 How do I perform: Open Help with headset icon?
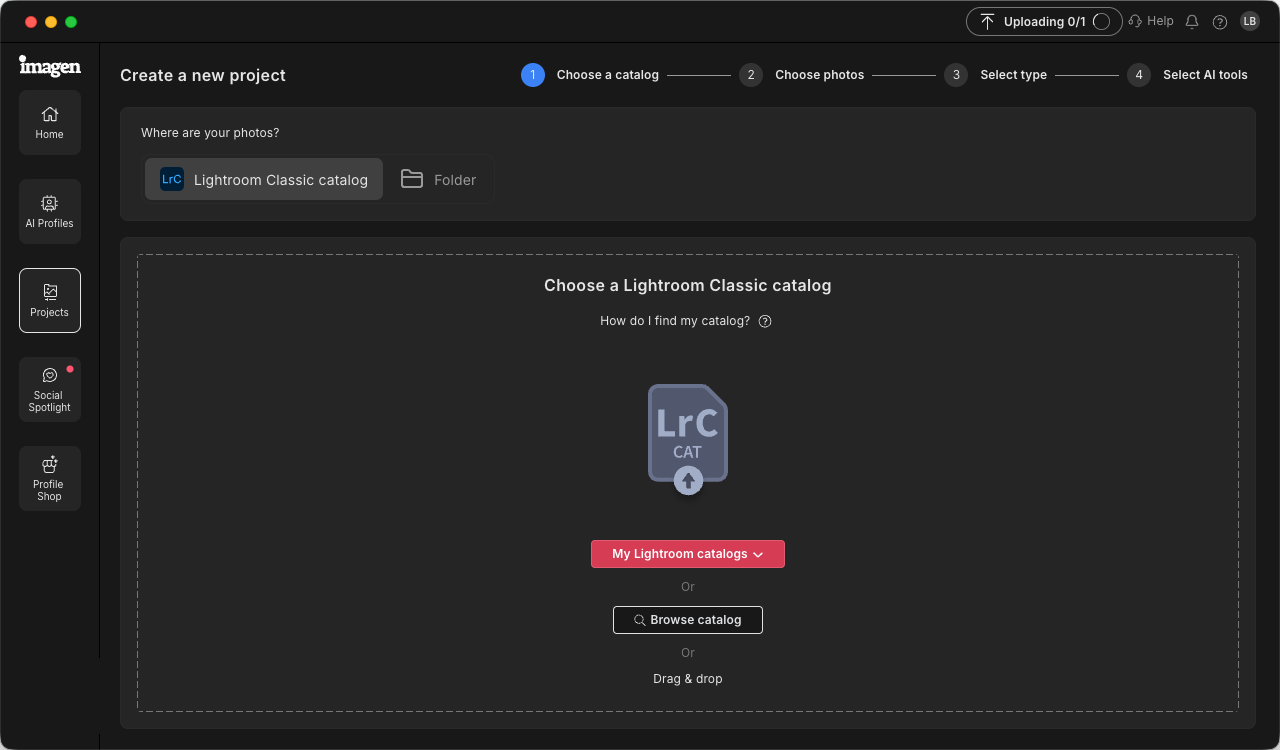coord(1150,21)
